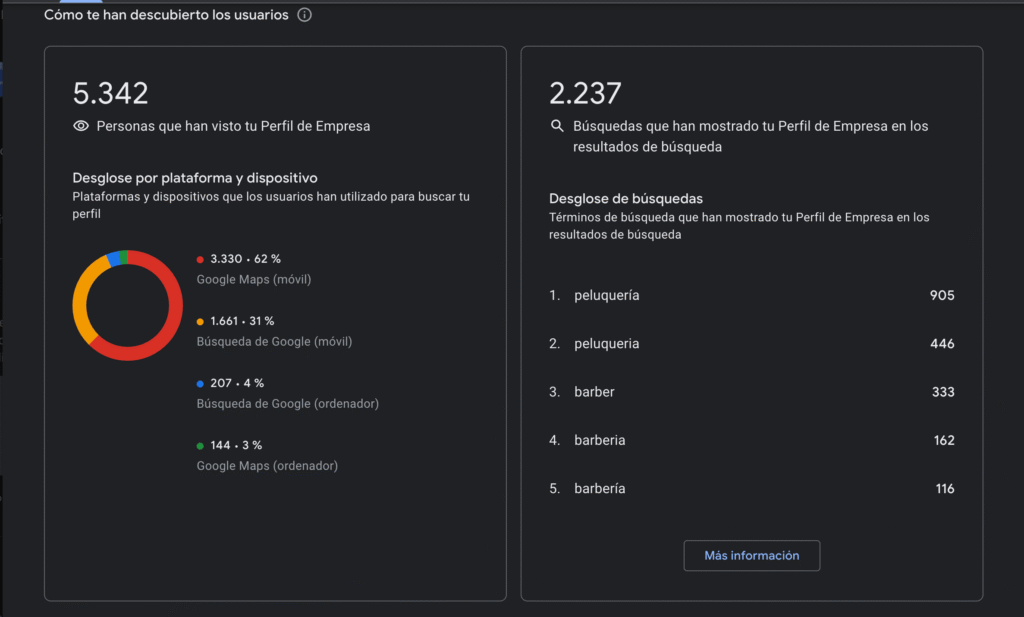Choose the second search term with 446 searches
The height and width of the screenshot is (617, 1024).
point(607,344)
